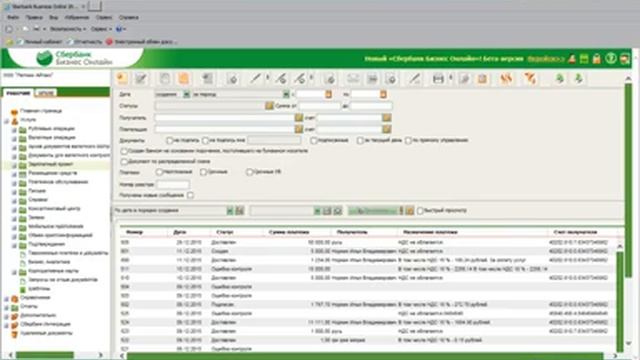Click the bell notifications icon in header

point(572,59)
